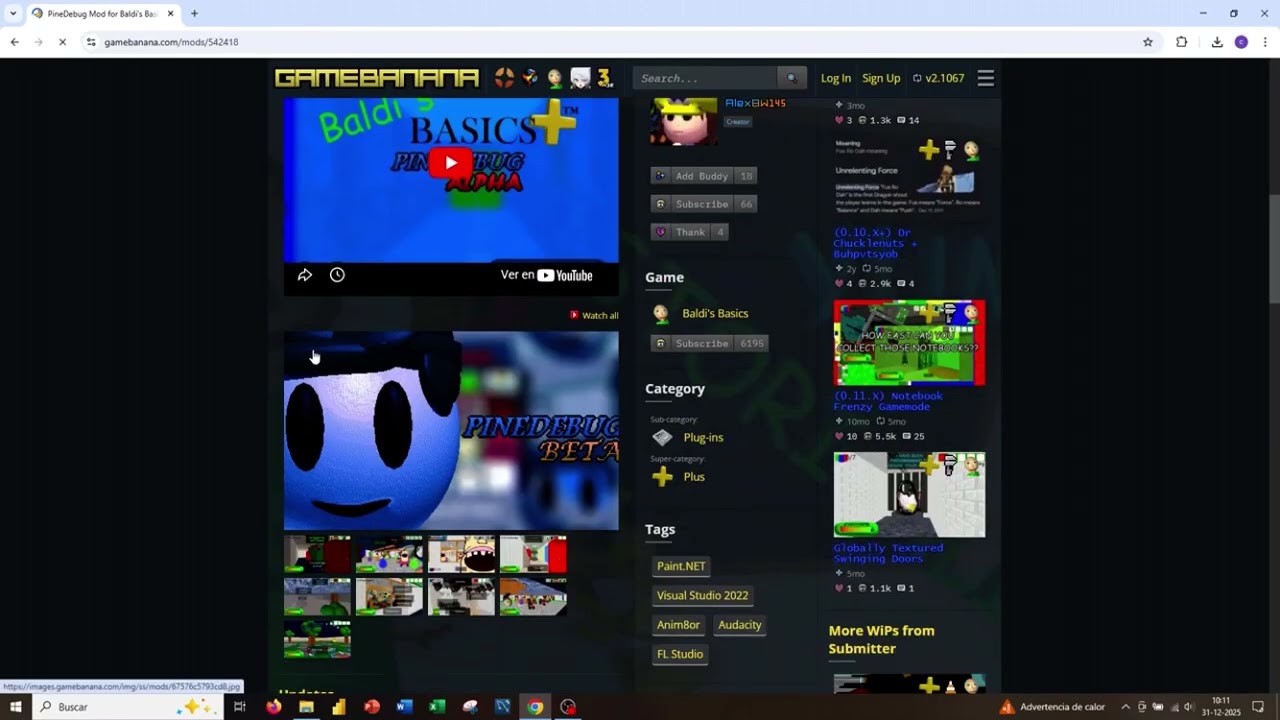The width and height of the screenshot is (1280, 720).
Task: Click the Watch all videos link
Action: point(595,315)
